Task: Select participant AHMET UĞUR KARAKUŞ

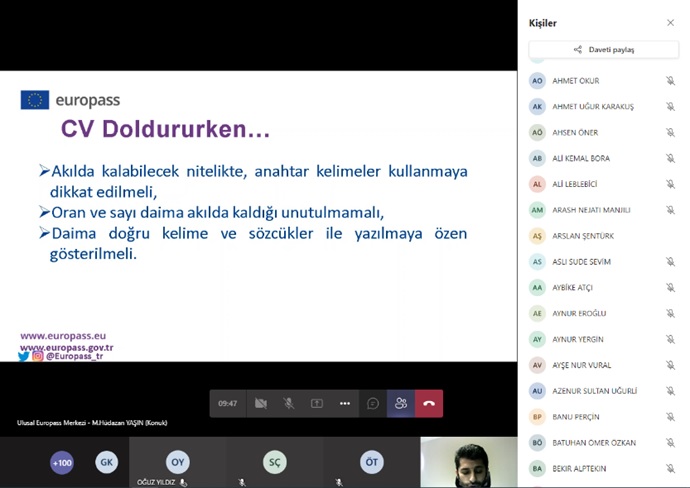Action: tap(602, 106)
